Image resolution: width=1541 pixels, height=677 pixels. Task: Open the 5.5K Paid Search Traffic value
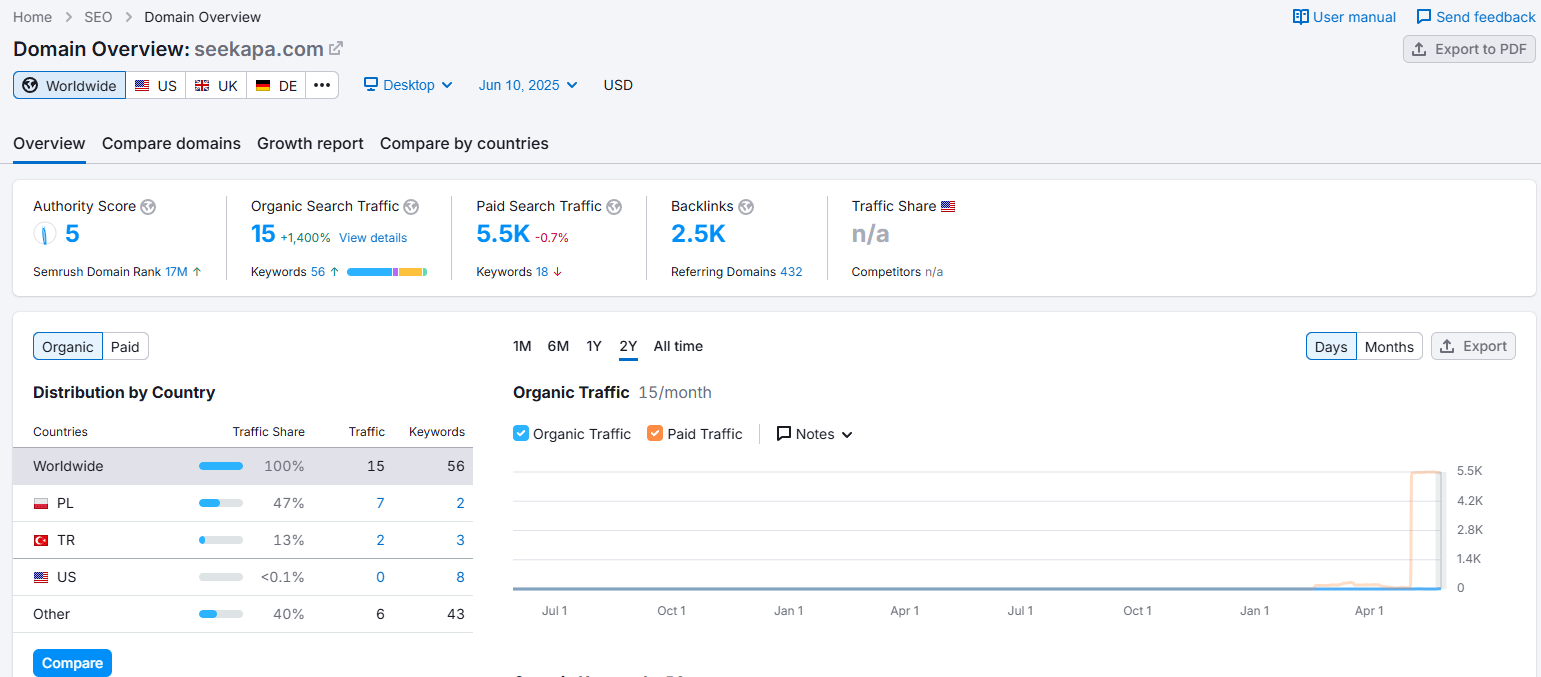(503, 234)
